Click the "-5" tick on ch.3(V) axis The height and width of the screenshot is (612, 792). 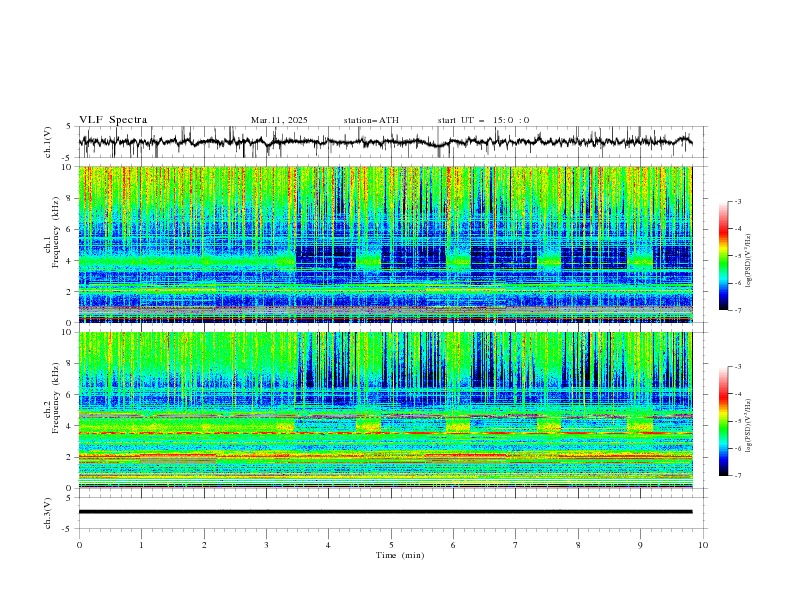[68, 529]
